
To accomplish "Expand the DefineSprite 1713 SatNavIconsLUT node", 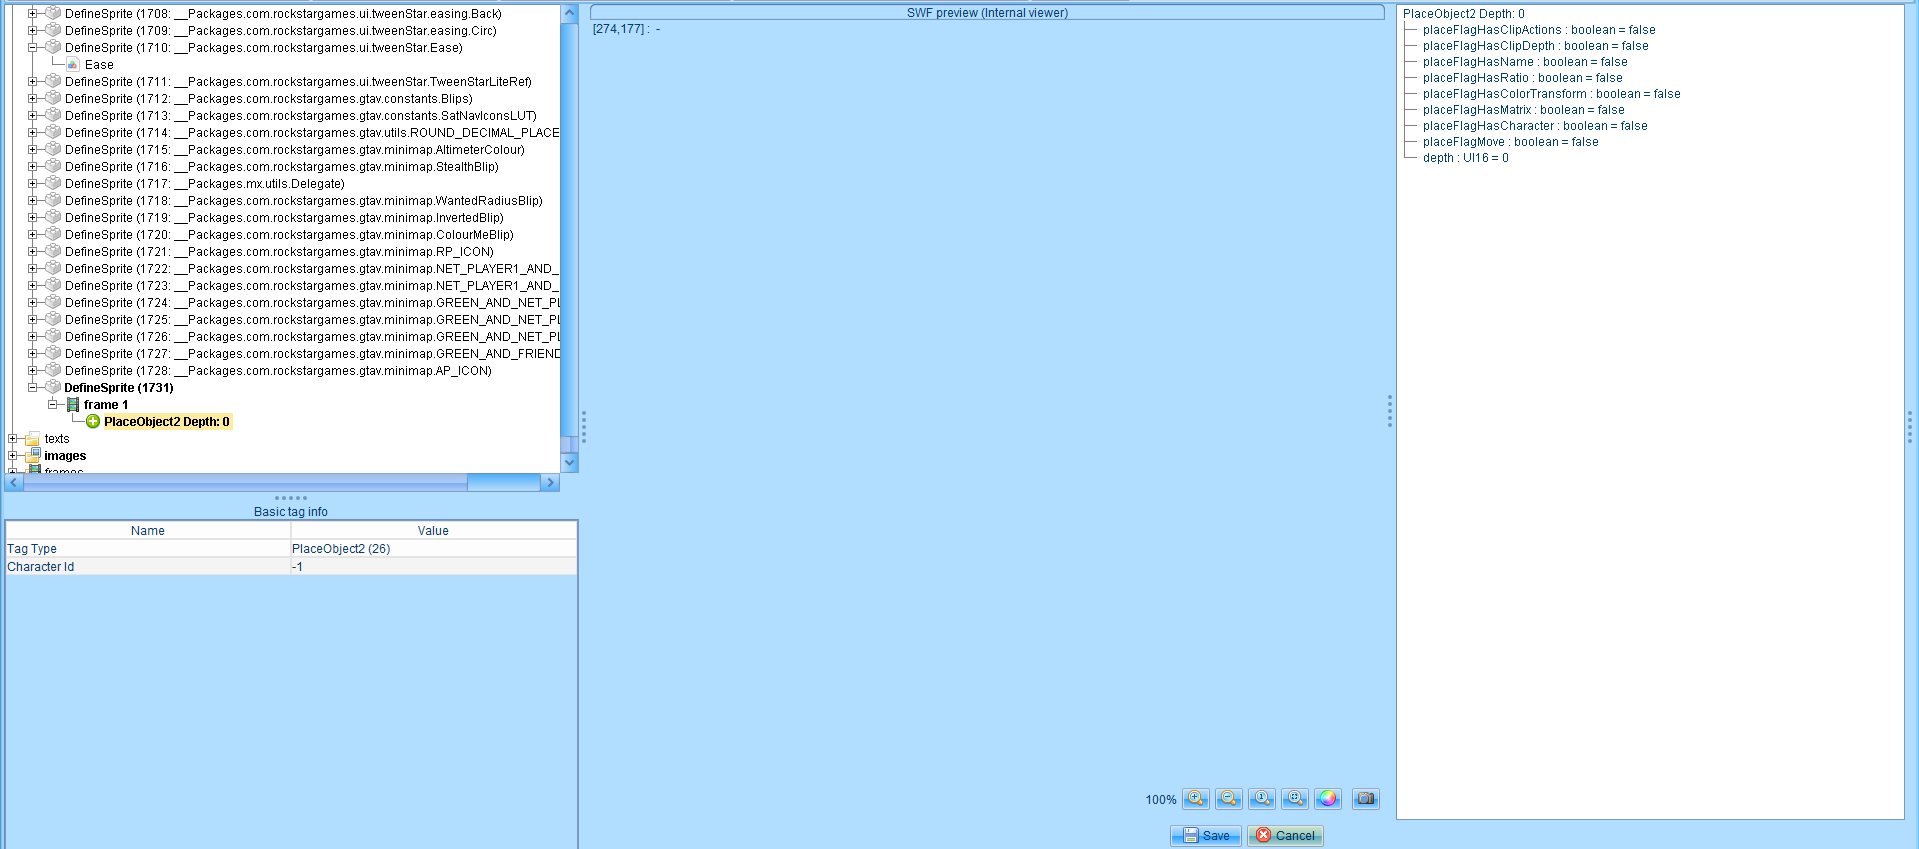I will (32, 116).
